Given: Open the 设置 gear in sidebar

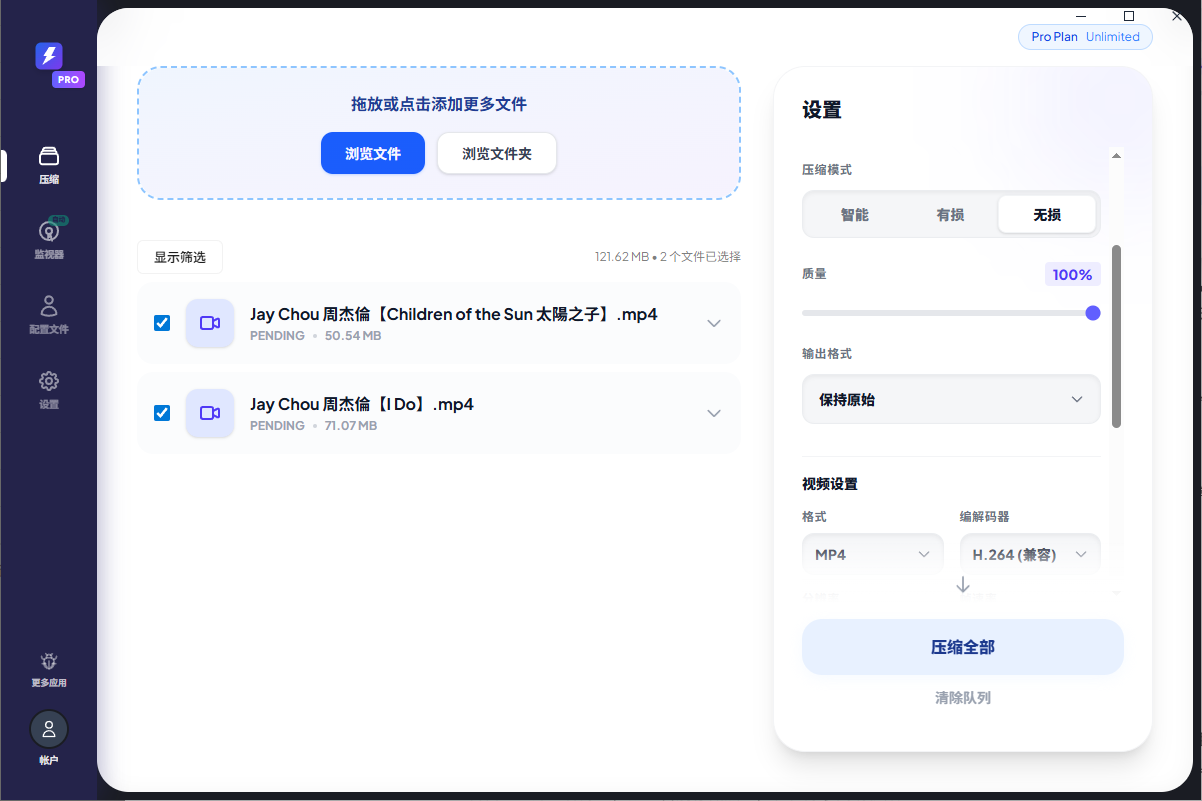Looking at the screenshot, I should (x=49, y=389).
